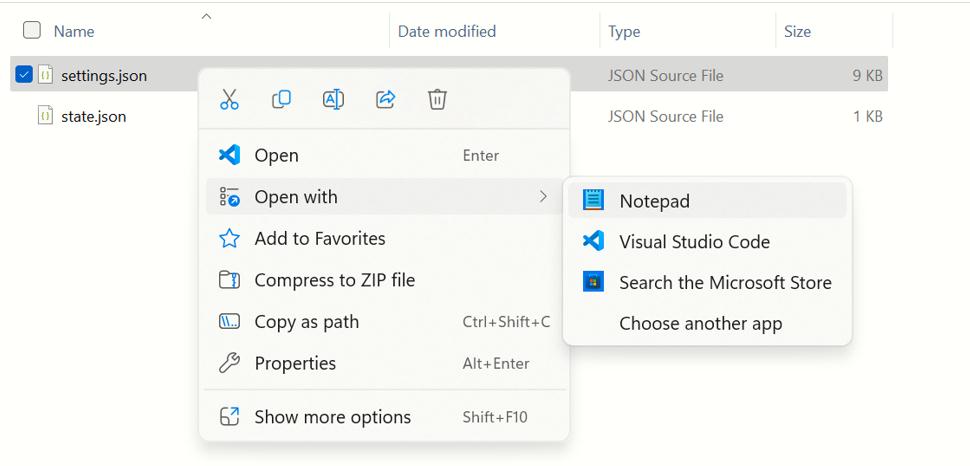Add settings.json to Favorites
Image resolution: width=970 pixels, height=466 pixels.
coord(319,239)
